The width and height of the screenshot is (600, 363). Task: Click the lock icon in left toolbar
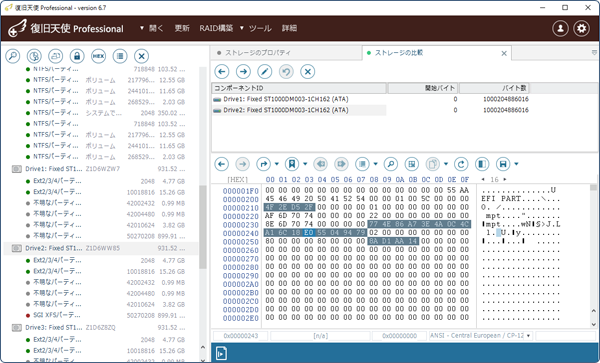pos(77,56)
